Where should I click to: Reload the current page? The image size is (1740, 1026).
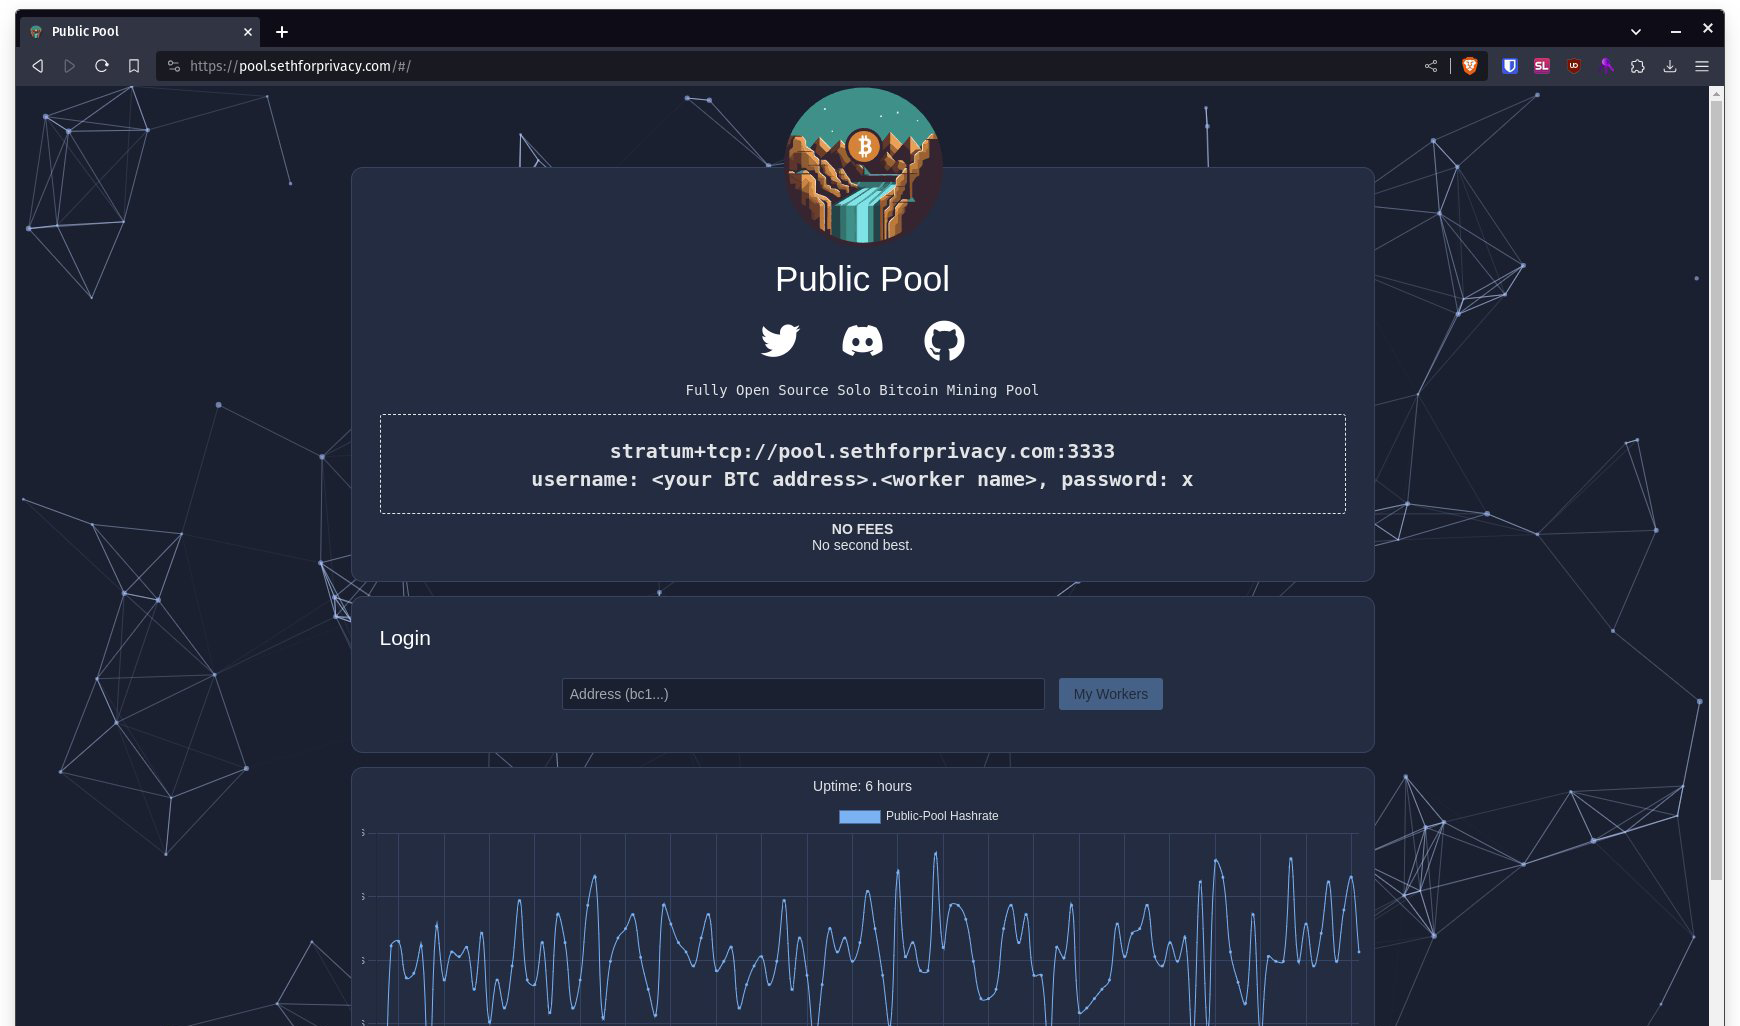(102, 66)
